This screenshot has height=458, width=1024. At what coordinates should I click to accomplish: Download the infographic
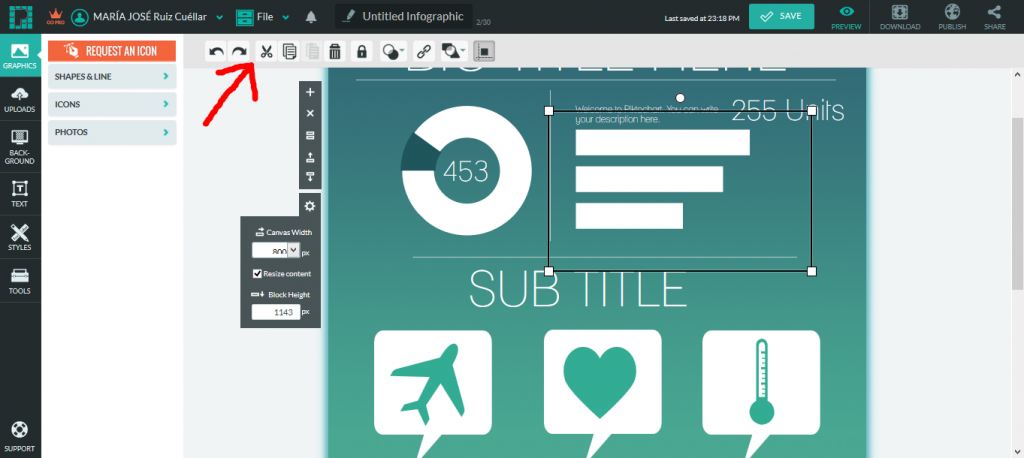click(x=900, y=18)
